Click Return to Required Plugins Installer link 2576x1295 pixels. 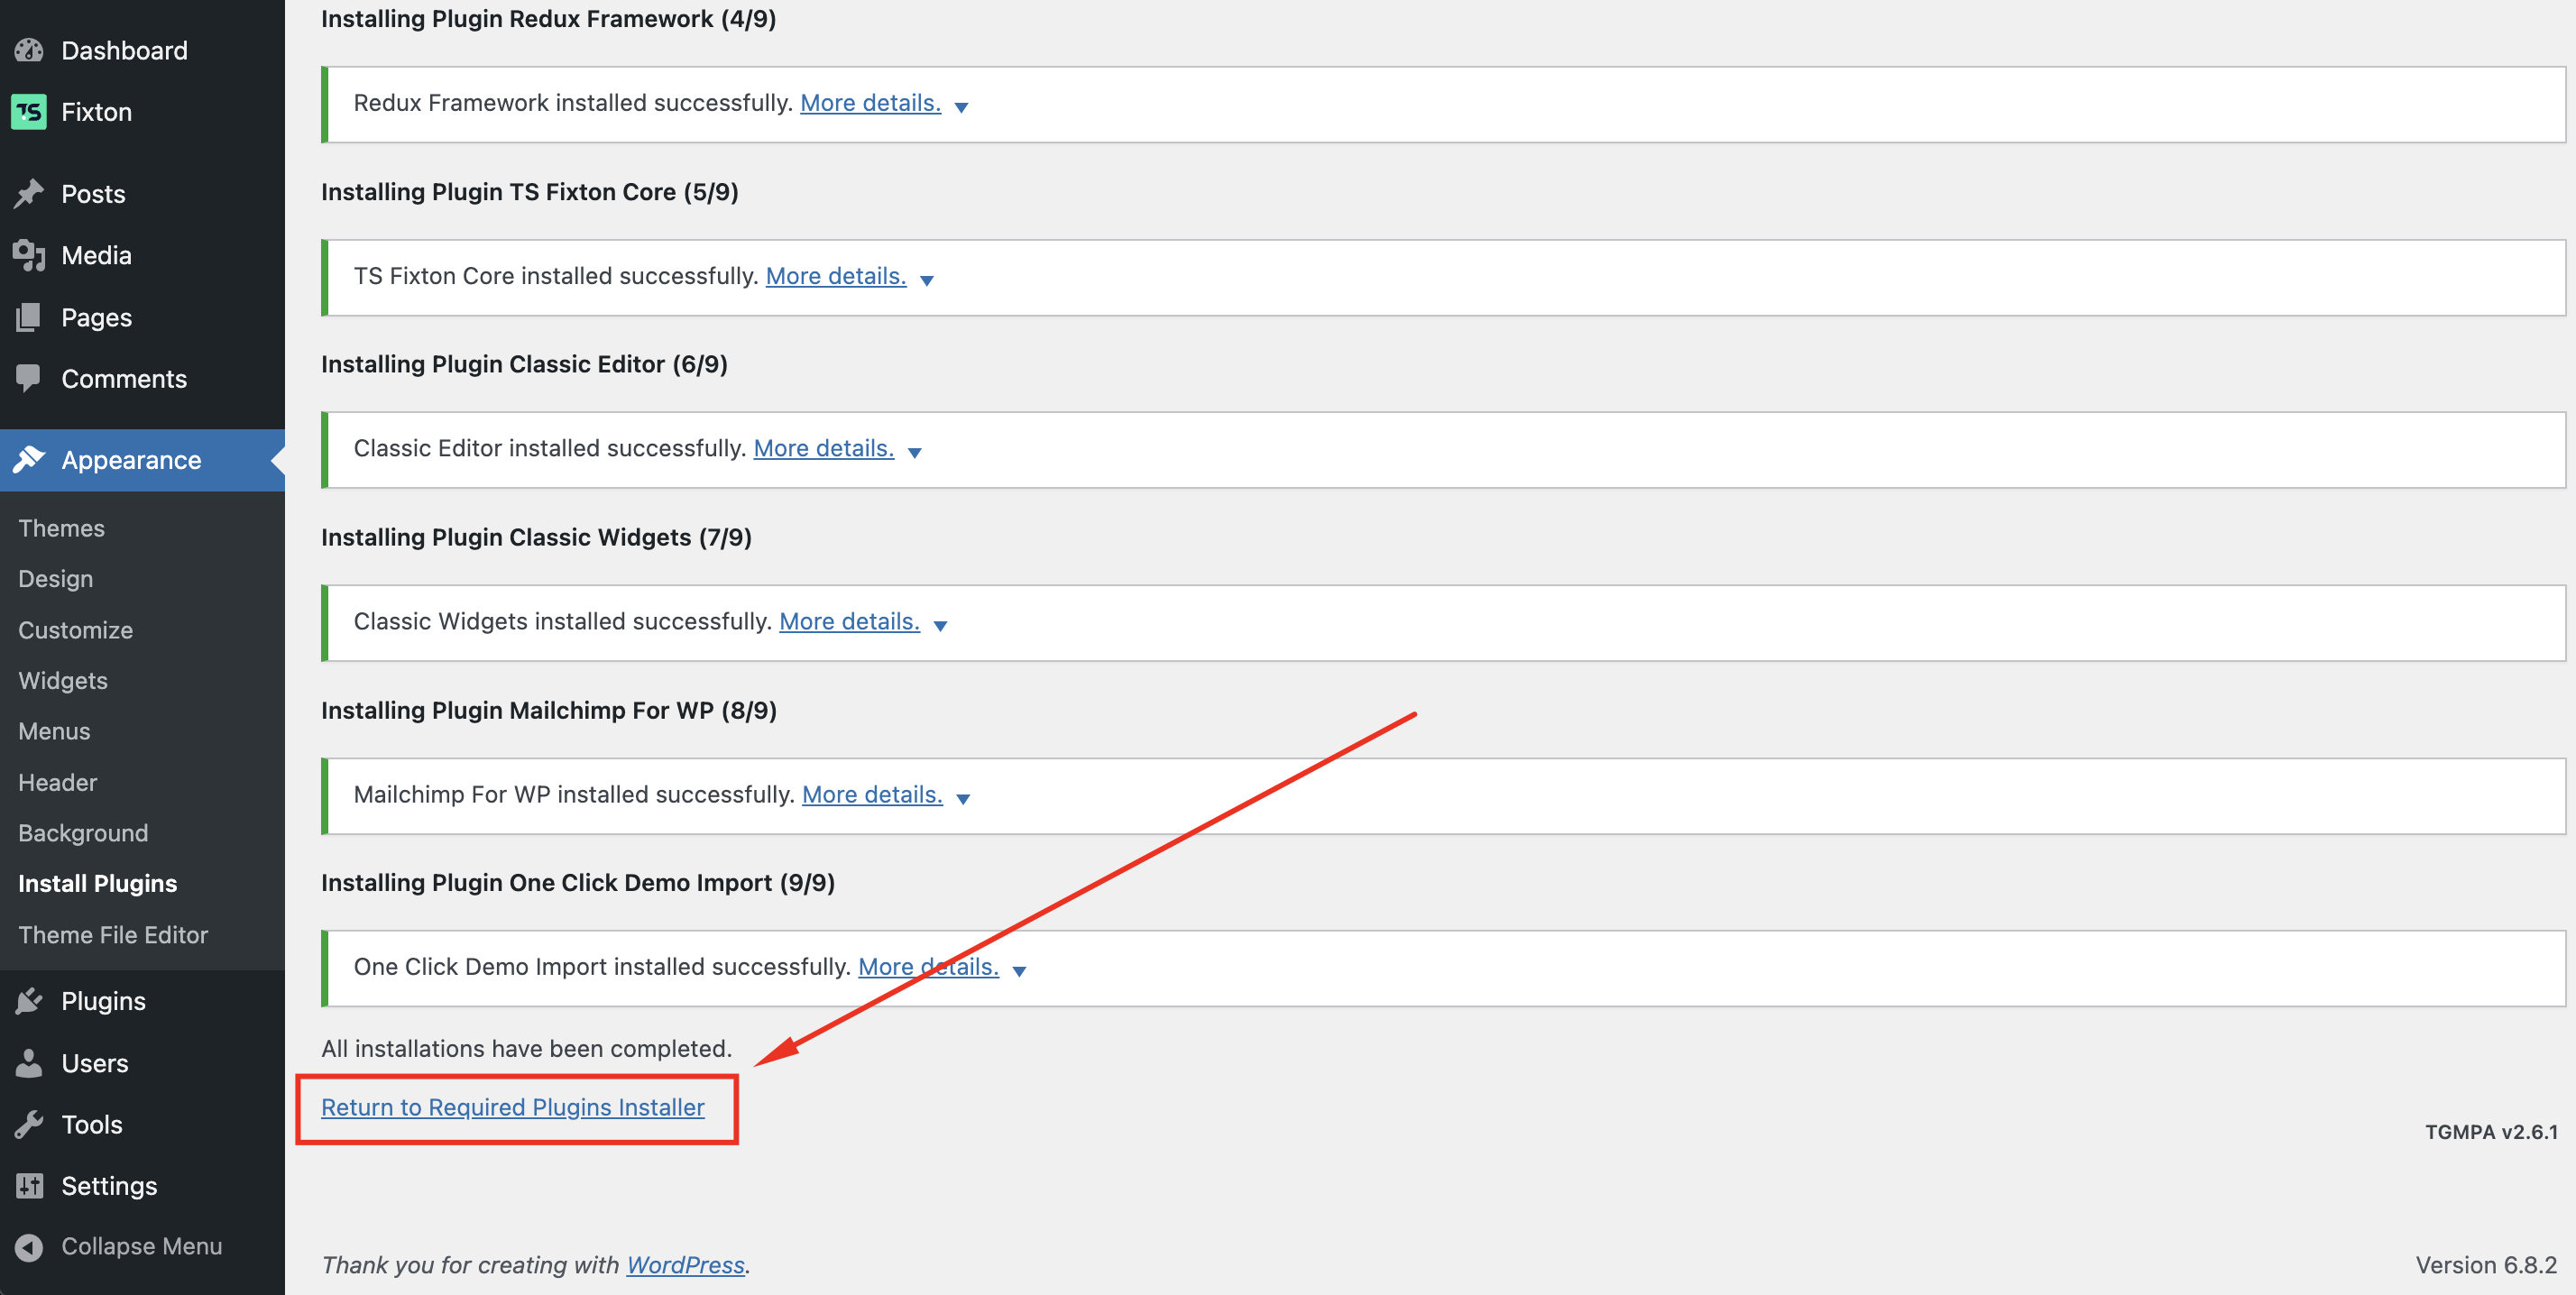click(512, 1107)
